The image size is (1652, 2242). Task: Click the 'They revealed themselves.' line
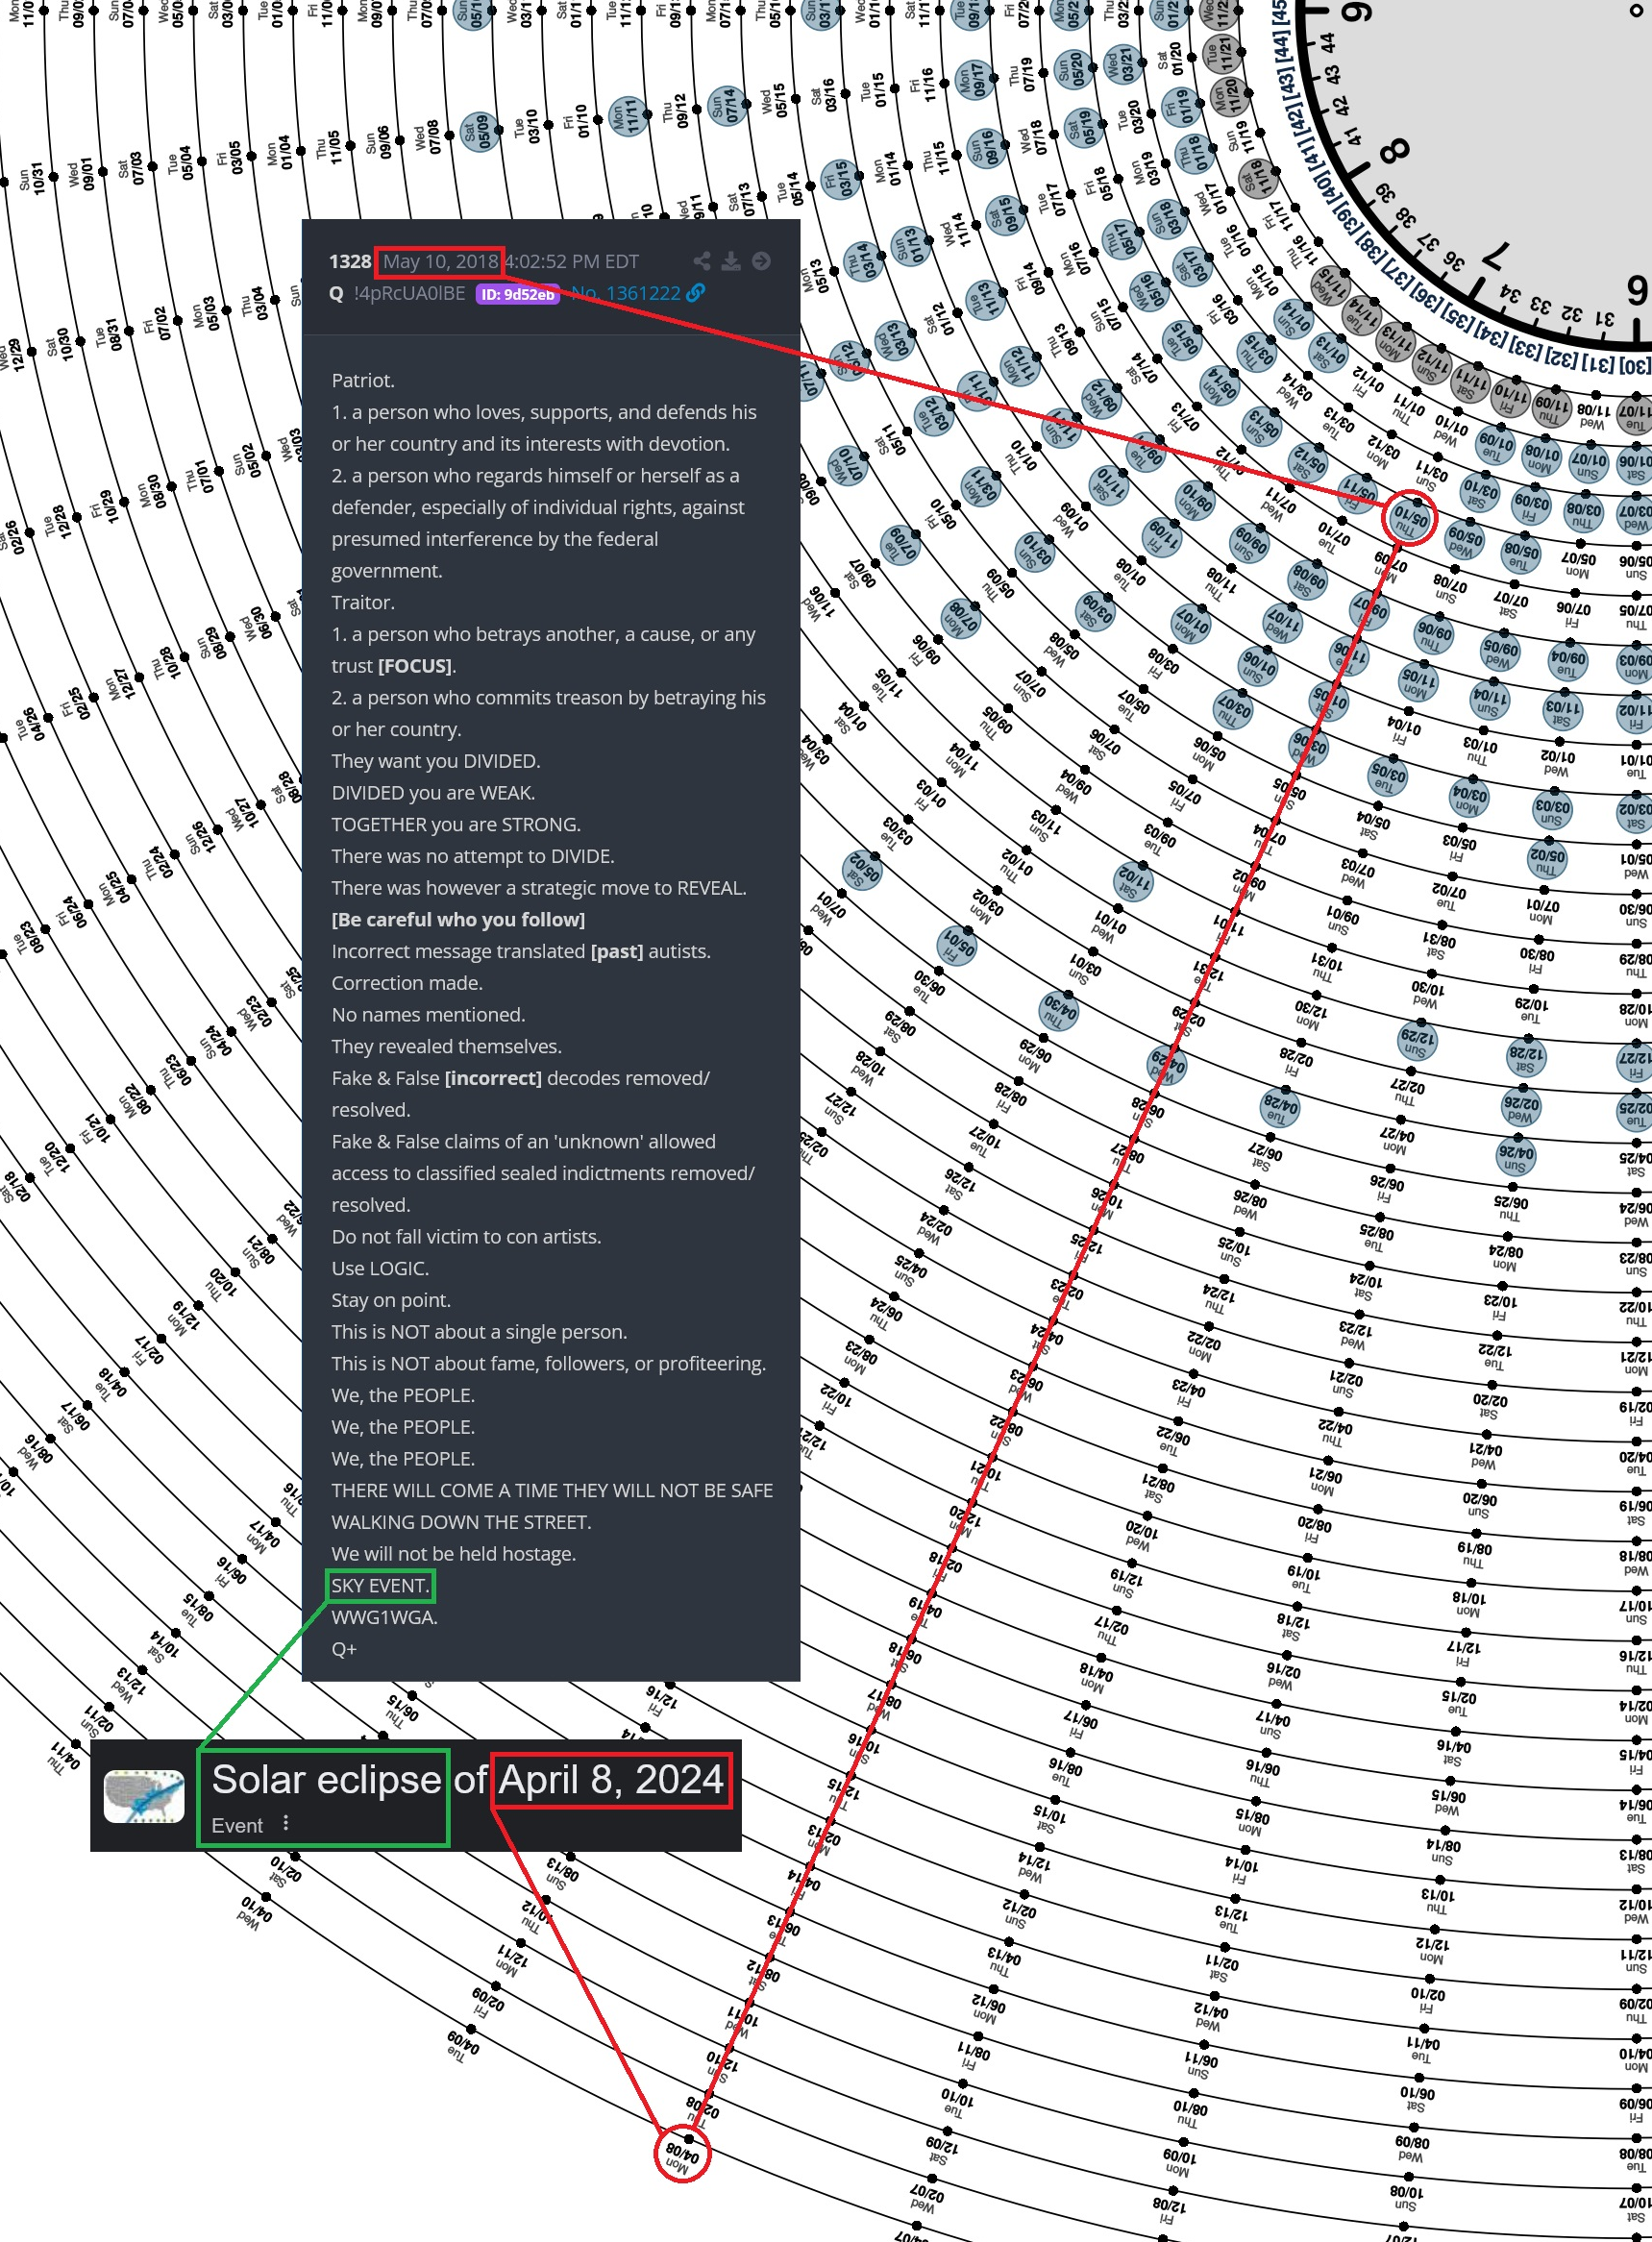(446, 1046)
